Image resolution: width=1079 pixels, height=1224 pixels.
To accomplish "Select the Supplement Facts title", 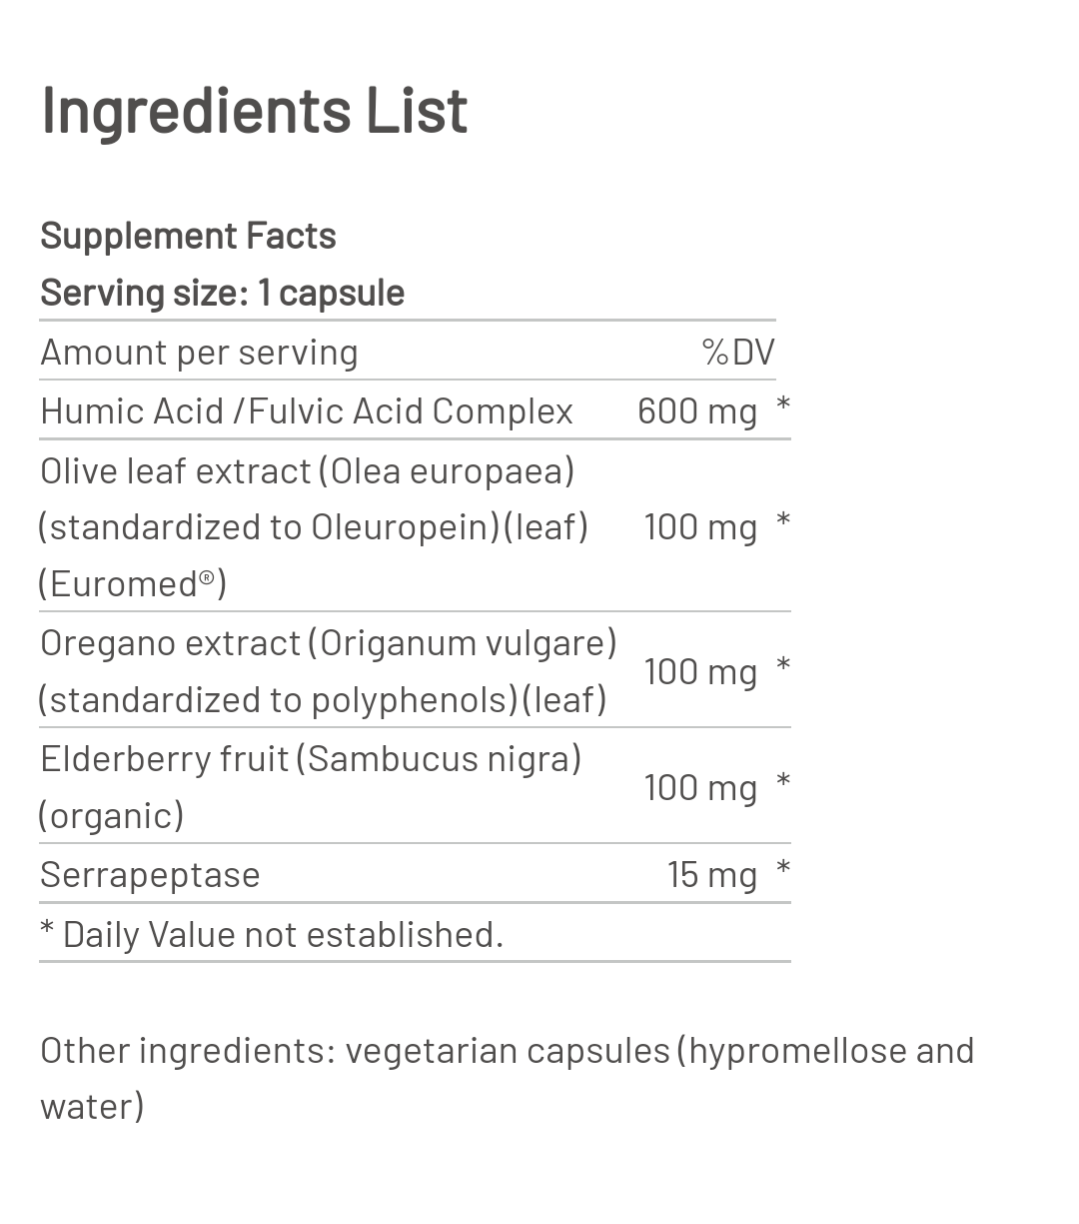I will (188, 236).
